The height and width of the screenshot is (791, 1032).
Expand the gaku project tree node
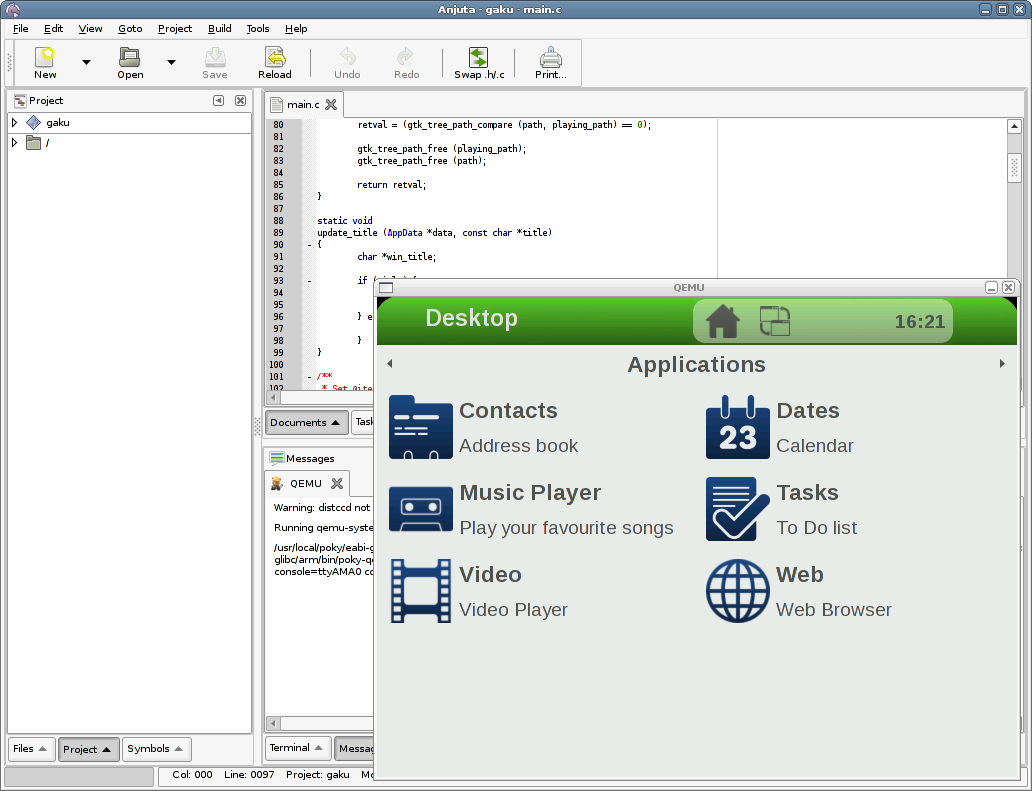[x=15, y=123]
